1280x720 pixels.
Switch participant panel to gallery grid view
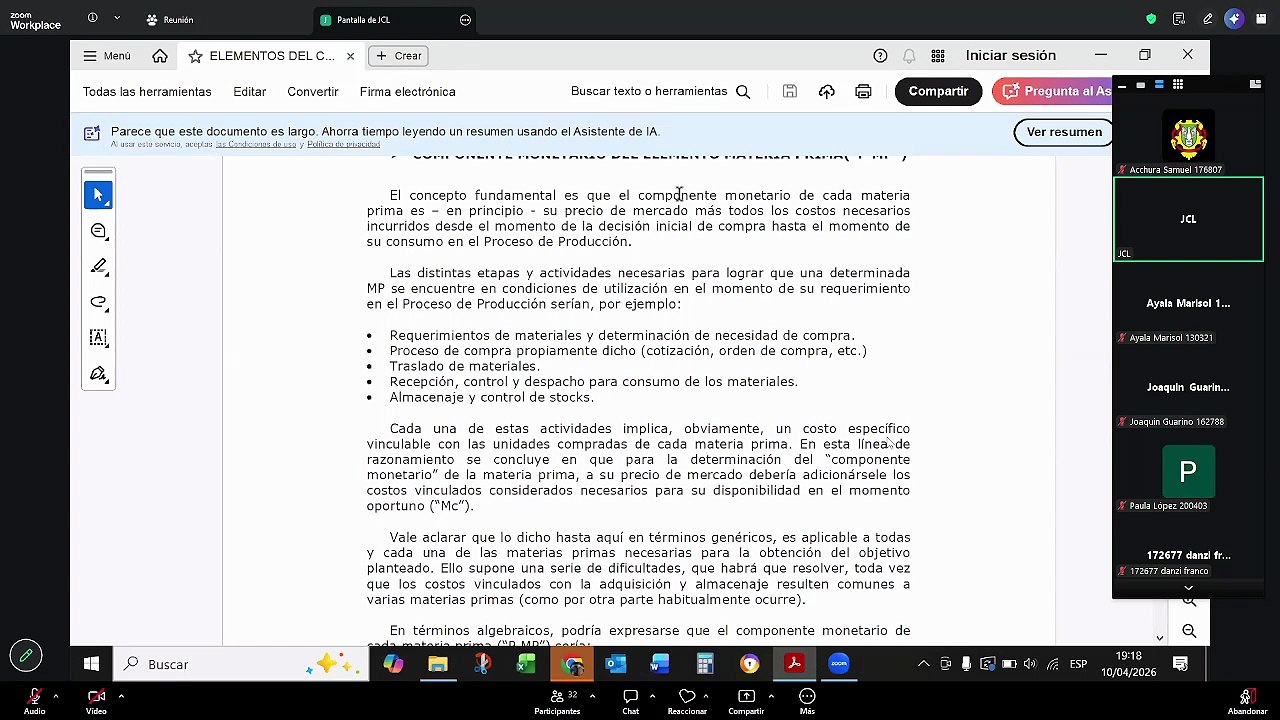pyautogui.click(x=1178, y=85)
